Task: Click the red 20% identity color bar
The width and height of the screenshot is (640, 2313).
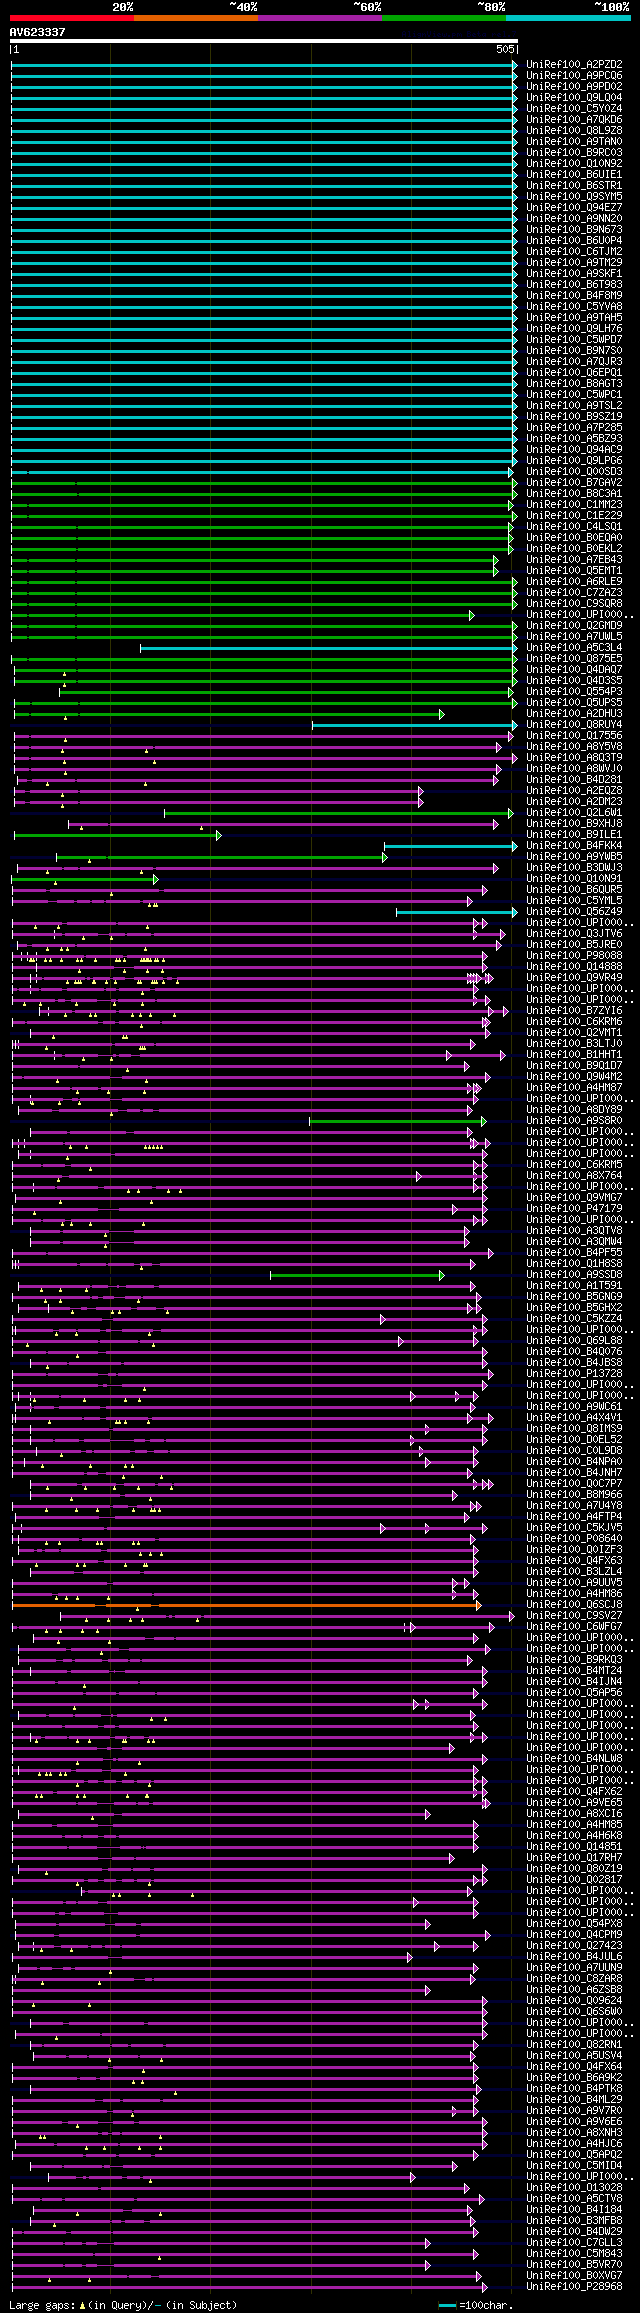Action: pyautogui.click(x=72, y=18)
